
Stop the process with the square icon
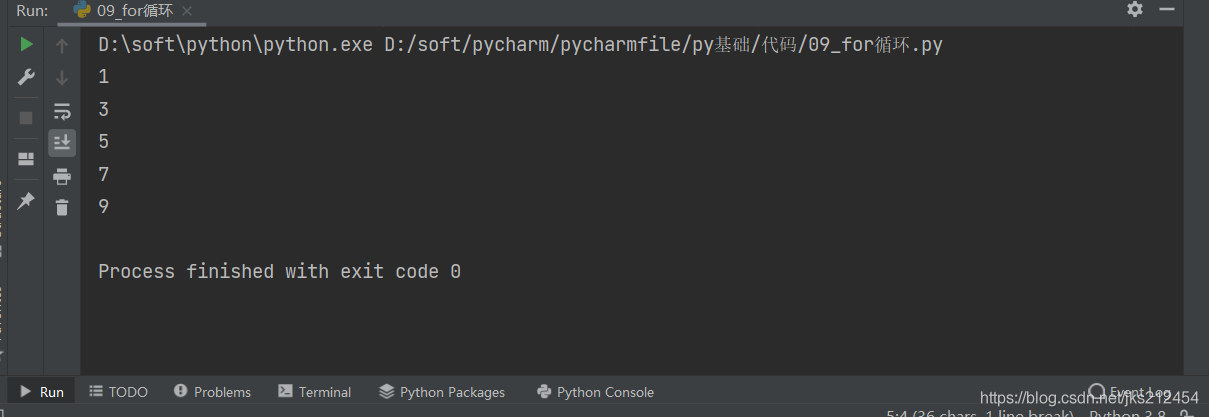pos(26,117)
